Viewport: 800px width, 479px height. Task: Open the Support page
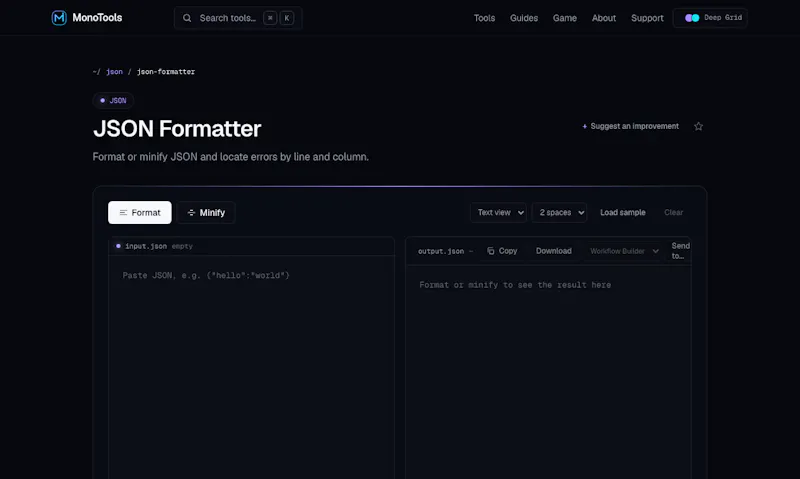(647, 18)
